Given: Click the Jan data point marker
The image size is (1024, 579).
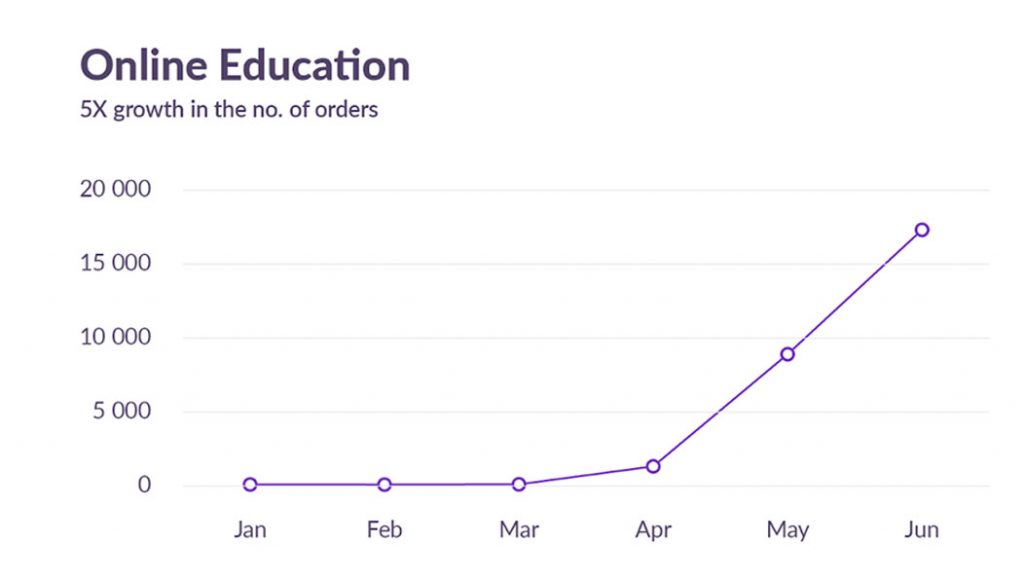Looking at the screenshot, I should coord(250,485).
